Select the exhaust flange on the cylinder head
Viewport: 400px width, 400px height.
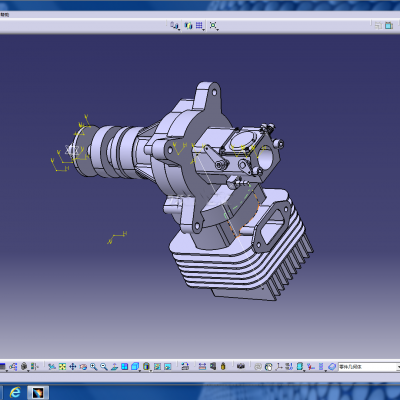[271, 226]
